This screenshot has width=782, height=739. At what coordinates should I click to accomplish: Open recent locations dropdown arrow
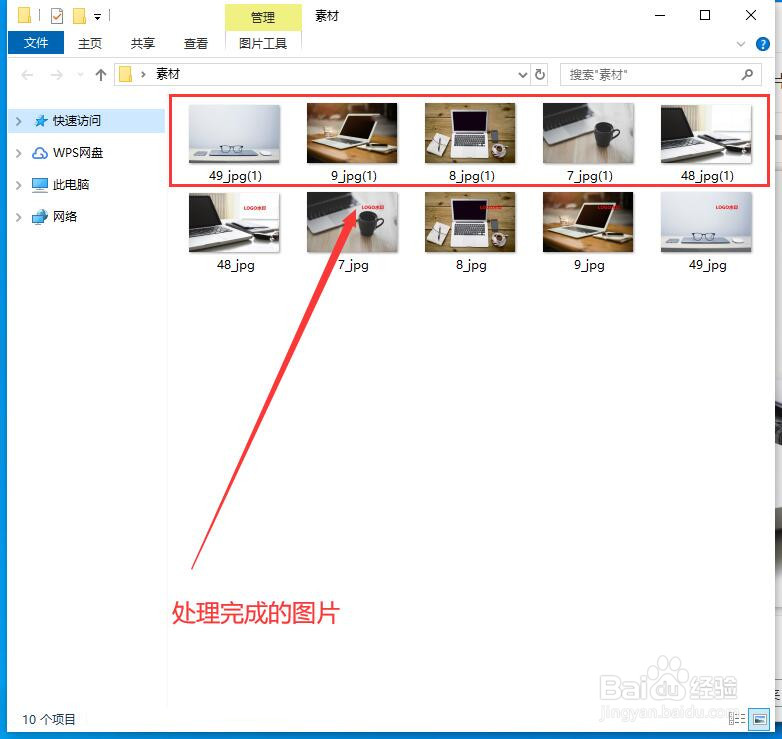point(80,75)
